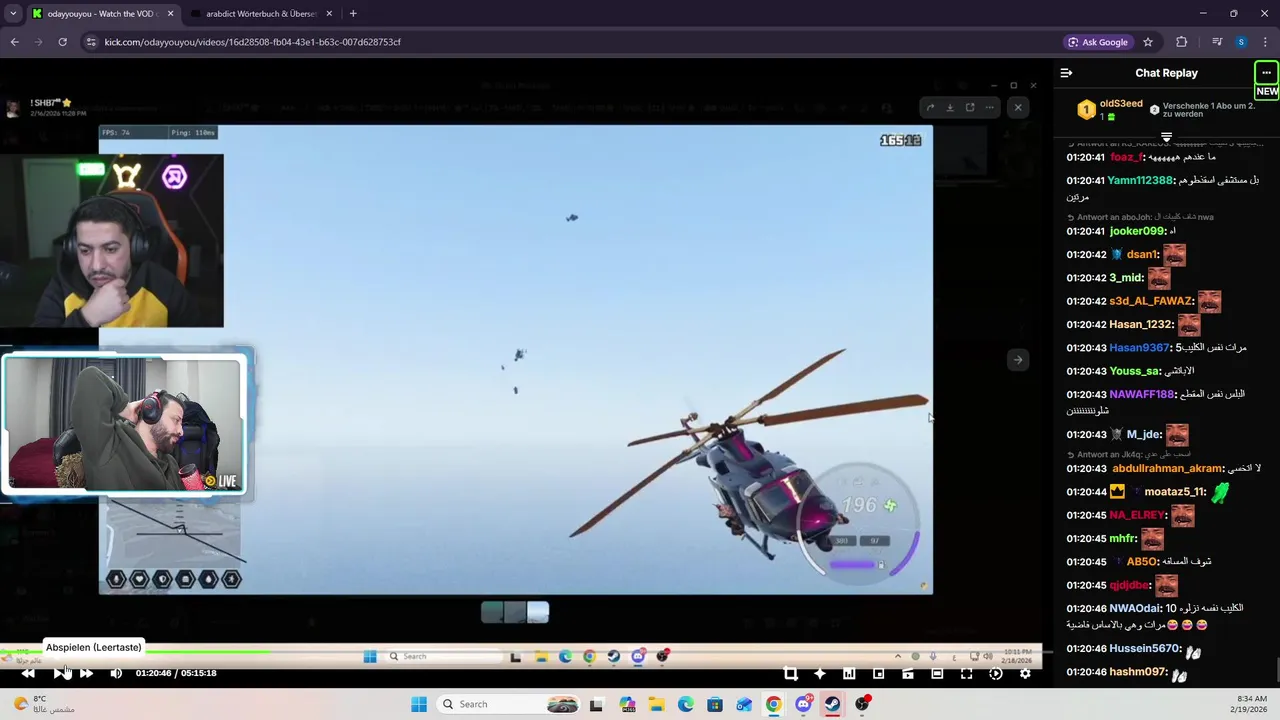The image size is (1280, 720).
Task: Open Yamn112388's chat profile
Action: coord(1139,180)
